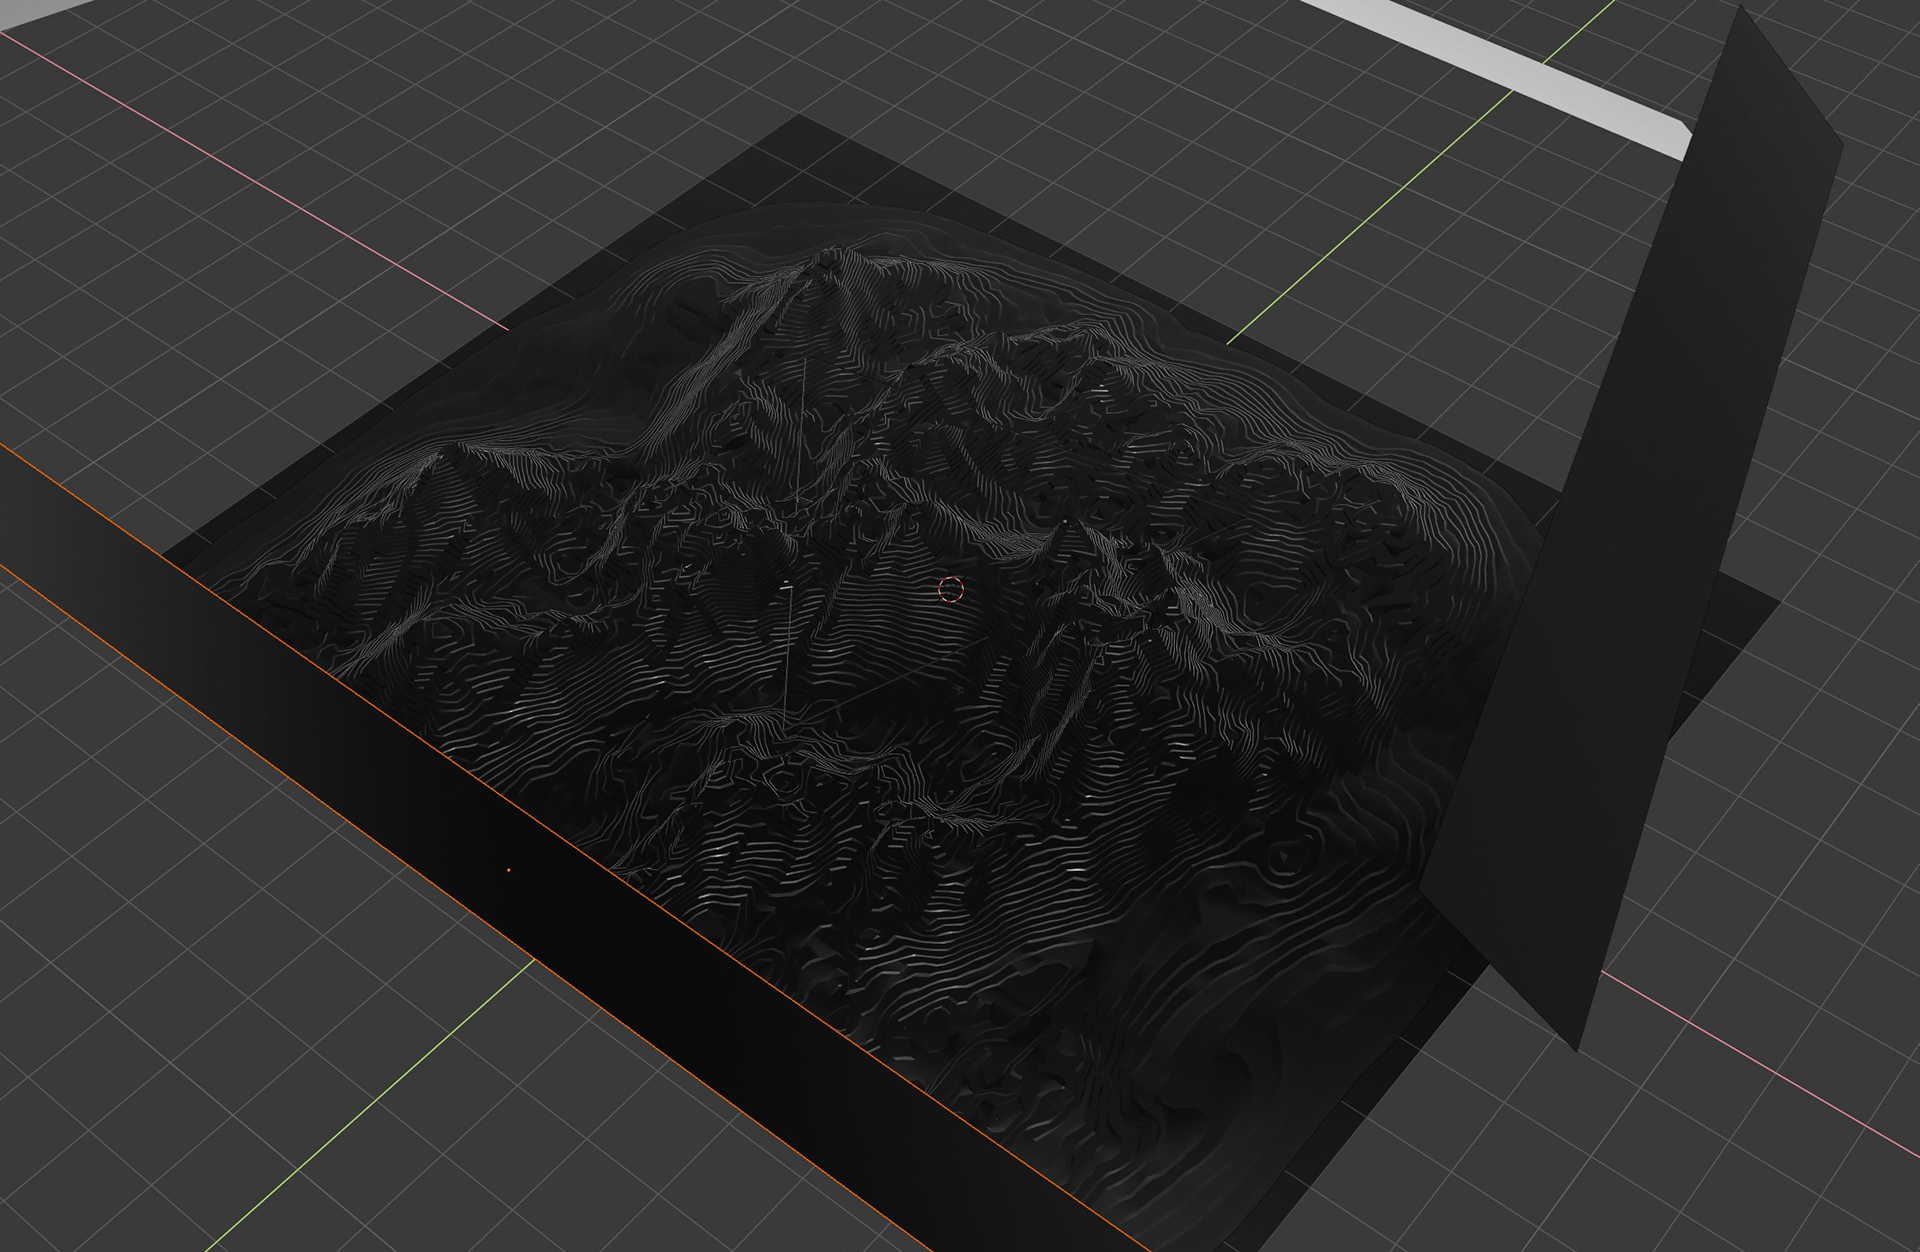Click the orange origin dot of selected plane
Screen dimensions: 1920x1252
coord(509,871)
